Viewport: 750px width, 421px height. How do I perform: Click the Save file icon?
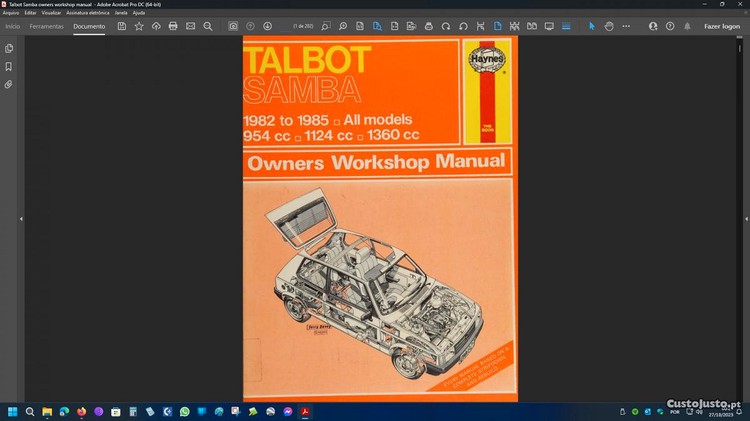(x=122, y=26)
